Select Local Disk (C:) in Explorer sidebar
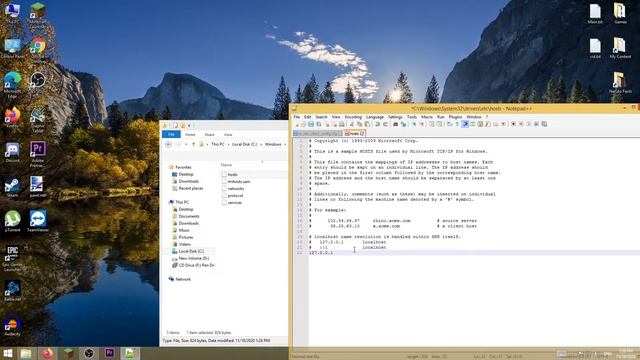This screenshot has width=640, height=360. 191,251
